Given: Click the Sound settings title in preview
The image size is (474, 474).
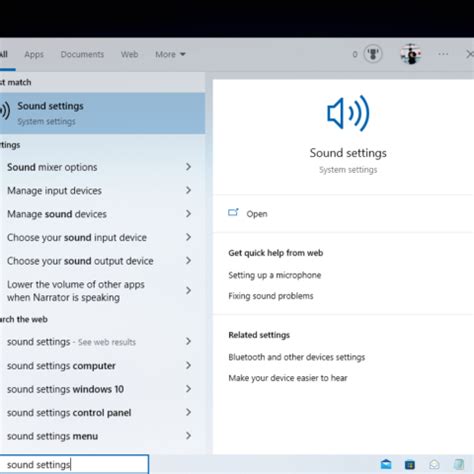Looking at the screenshot, I should [348, 153].
